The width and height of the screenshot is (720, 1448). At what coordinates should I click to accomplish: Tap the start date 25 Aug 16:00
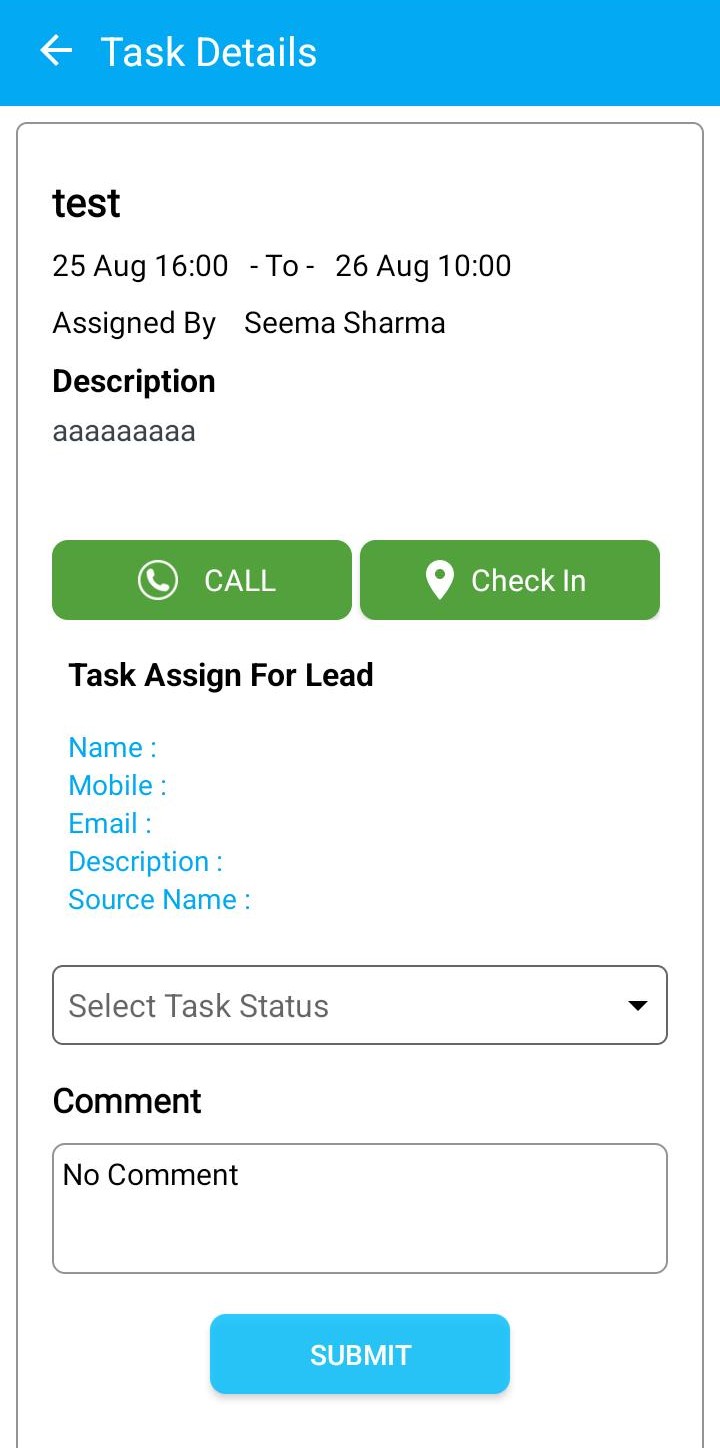pyautogui.click(x=140, y=266)
